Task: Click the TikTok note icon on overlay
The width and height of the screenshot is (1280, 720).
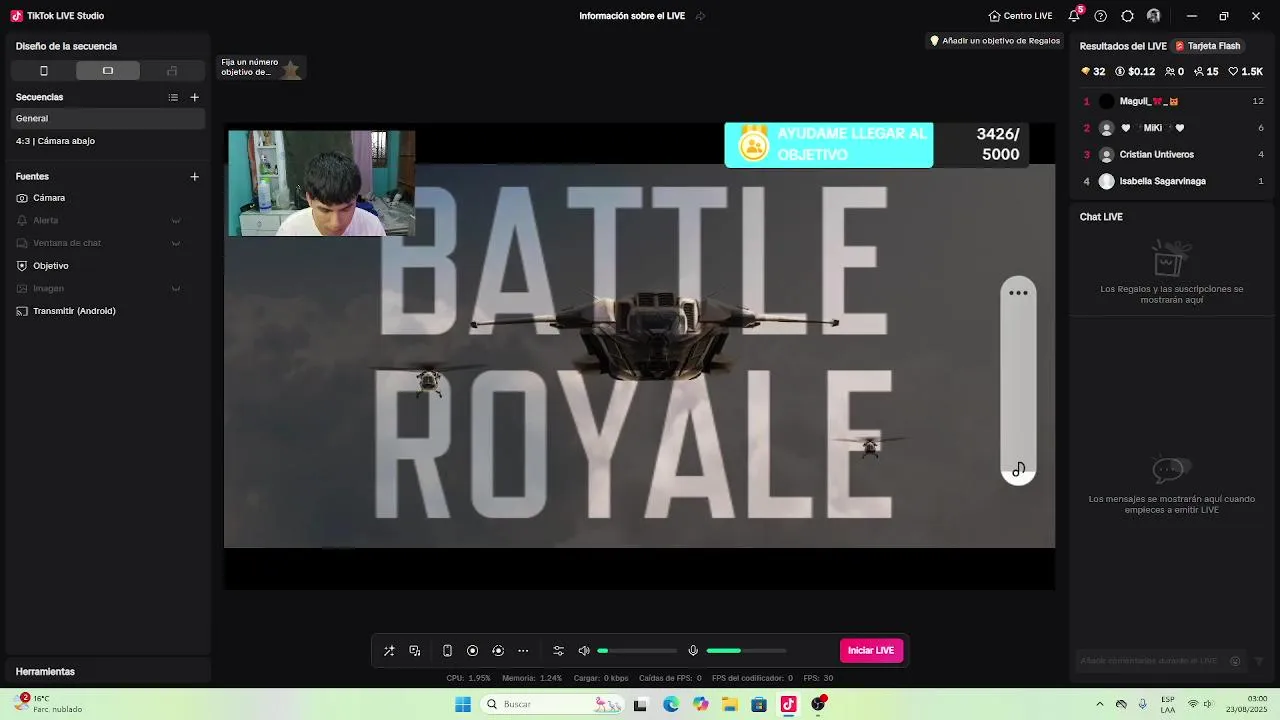Action: coord(1018,470)
